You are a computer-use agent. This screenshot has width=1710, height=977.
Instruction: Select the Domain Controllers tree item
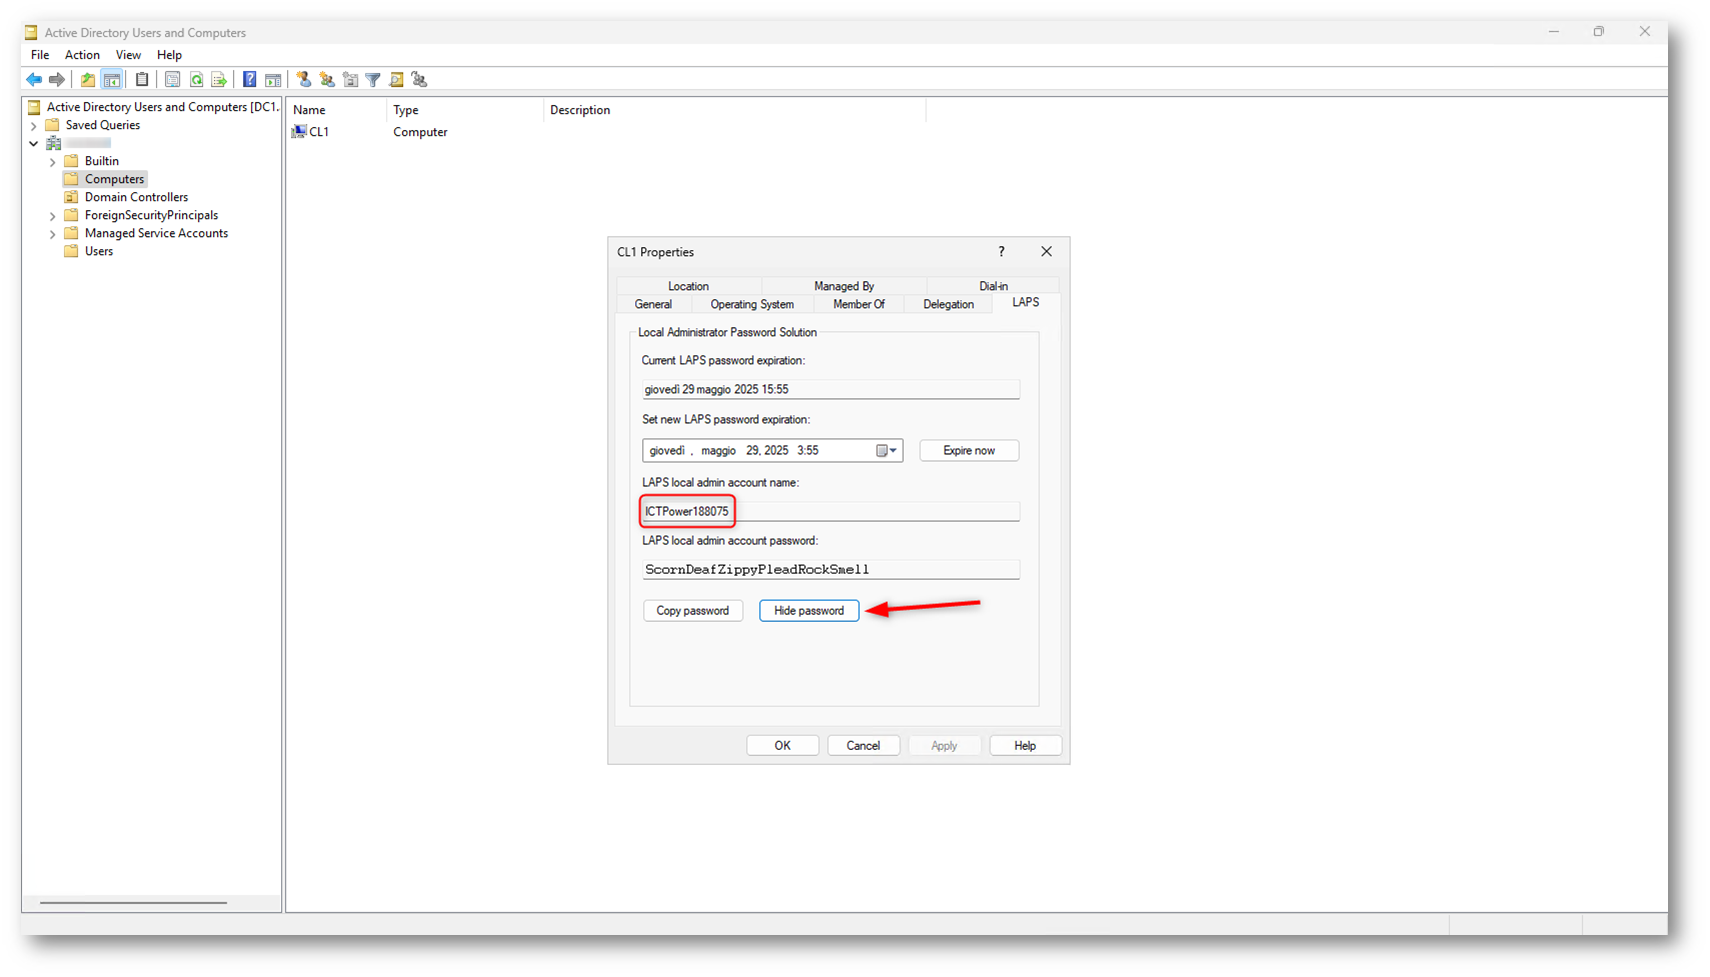(x=136, y=197)
